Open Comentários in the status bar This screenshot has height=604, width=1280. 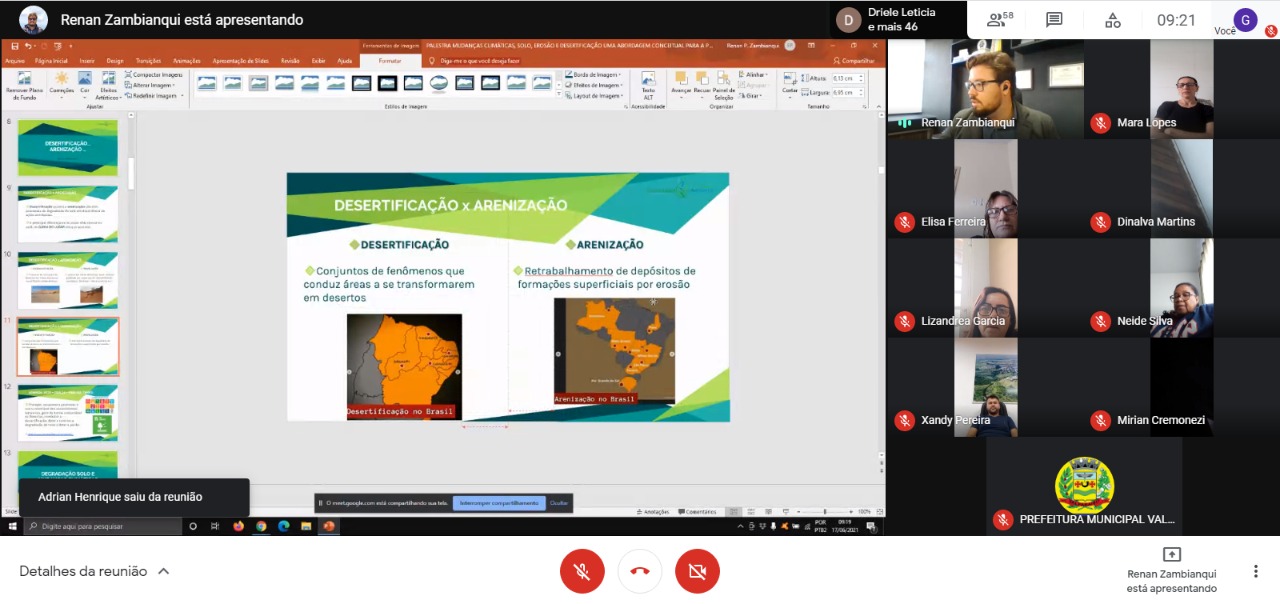click(x=697, y=511)
